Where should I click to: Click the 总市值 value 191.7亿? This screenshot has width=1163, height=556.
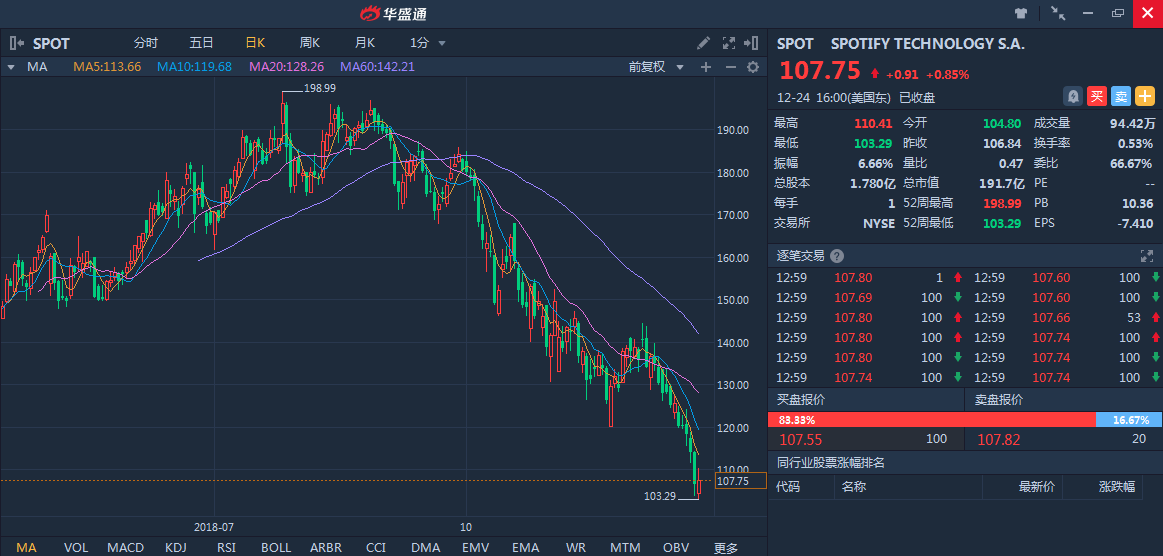(1001, 182)
